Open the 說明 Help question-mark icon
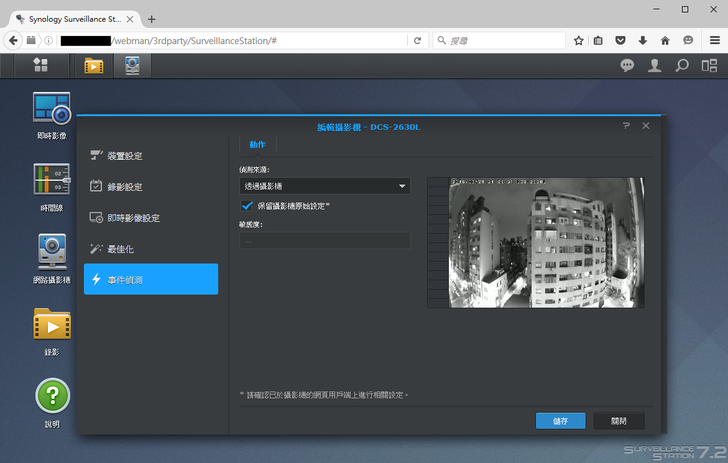Viewport: 728px width, 463px height. [52, 396]
